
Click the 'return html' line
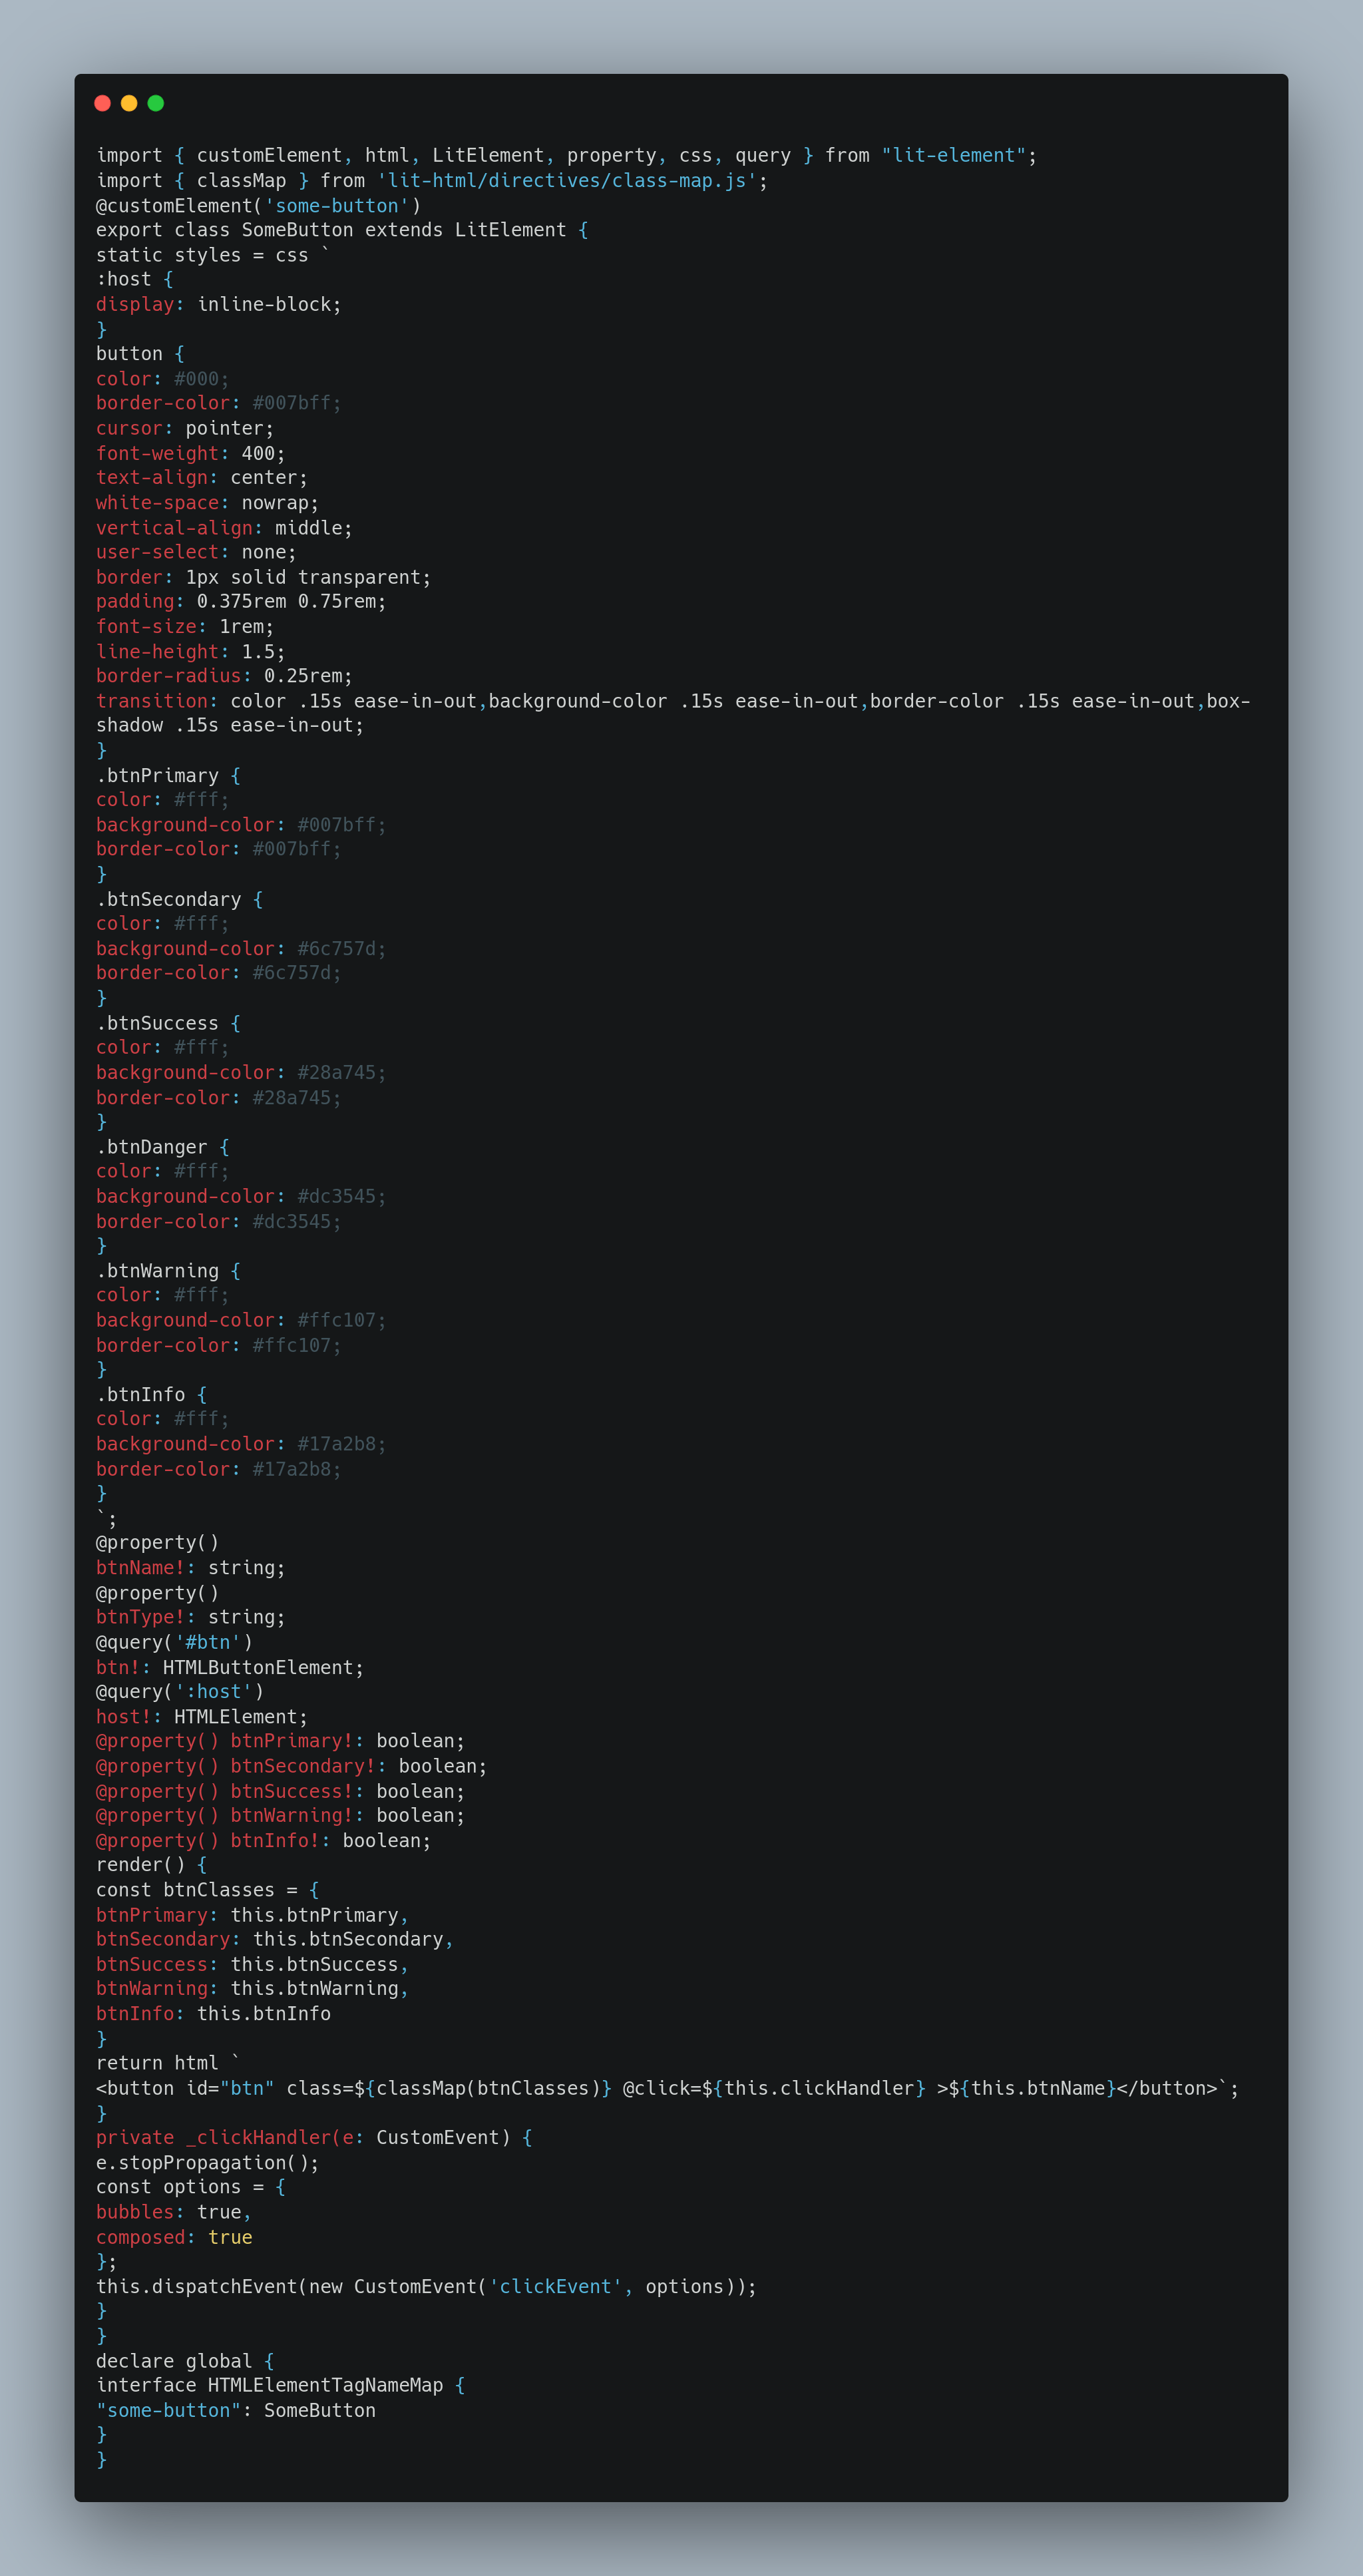[168, 2063]
